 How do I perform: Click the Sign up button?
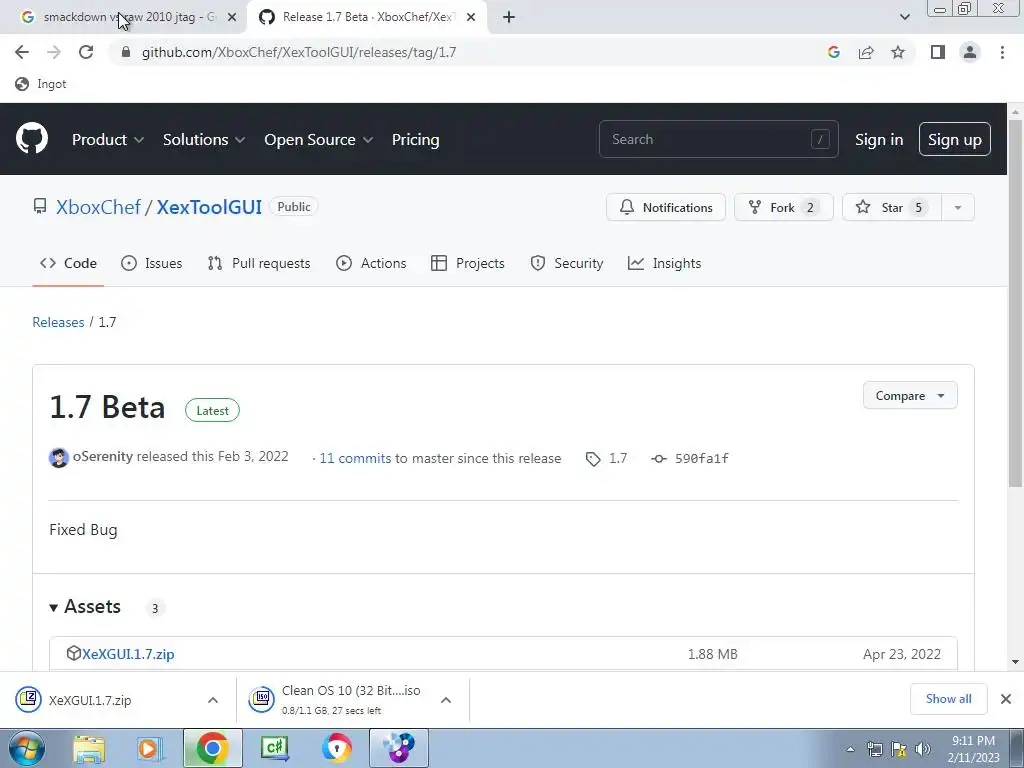tap(954, 139)
